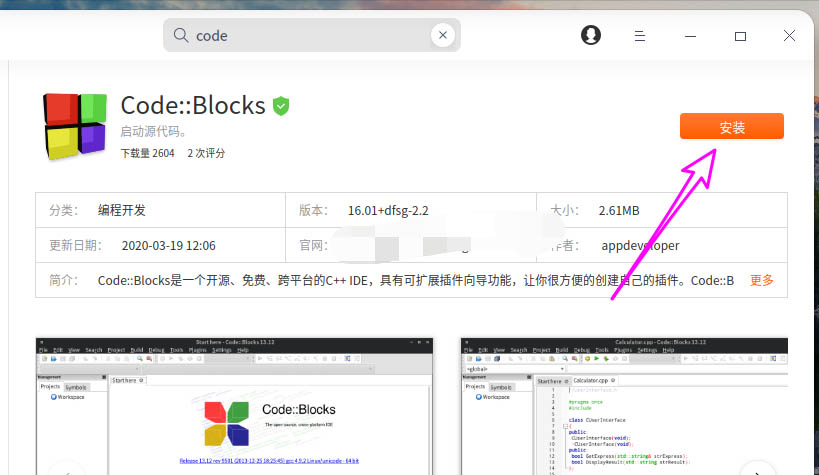This screenshot has height=475, width=819.
Task: Click the Code::Blocks app title
Action: tap(193, 105)
